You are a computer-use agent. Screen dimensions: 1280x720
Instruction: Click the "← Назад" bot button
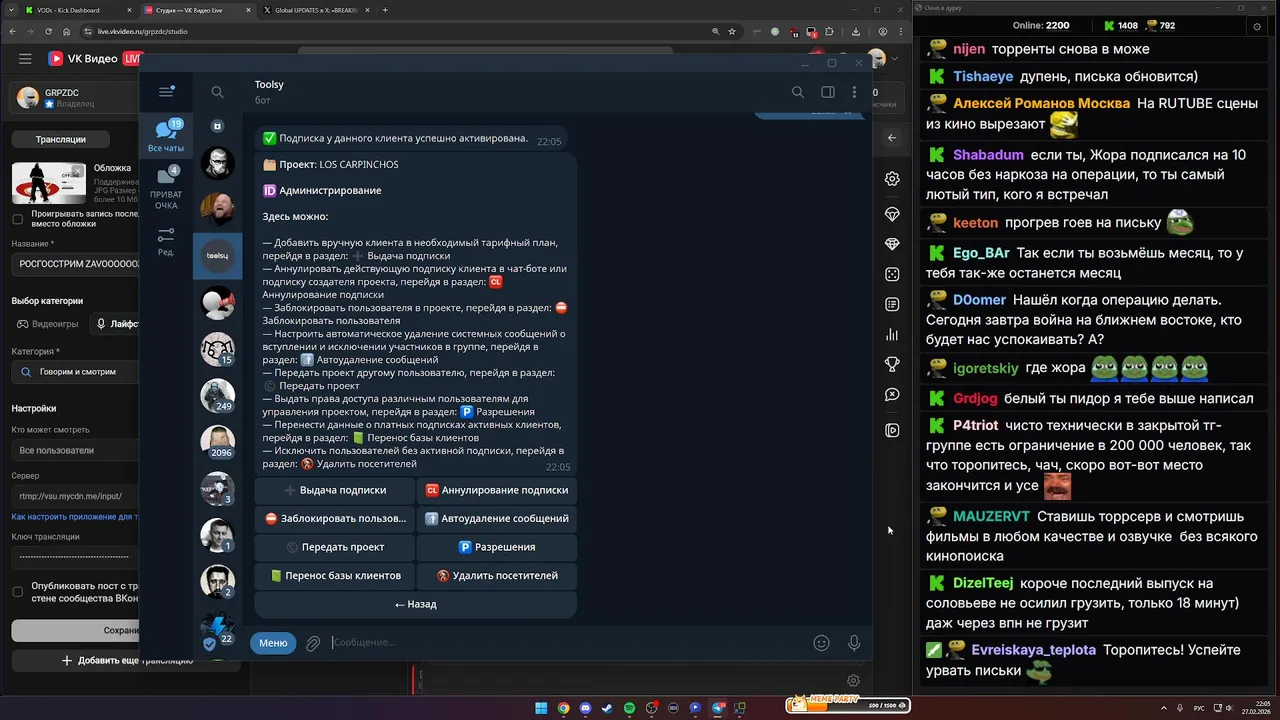(x=416, y=604)
